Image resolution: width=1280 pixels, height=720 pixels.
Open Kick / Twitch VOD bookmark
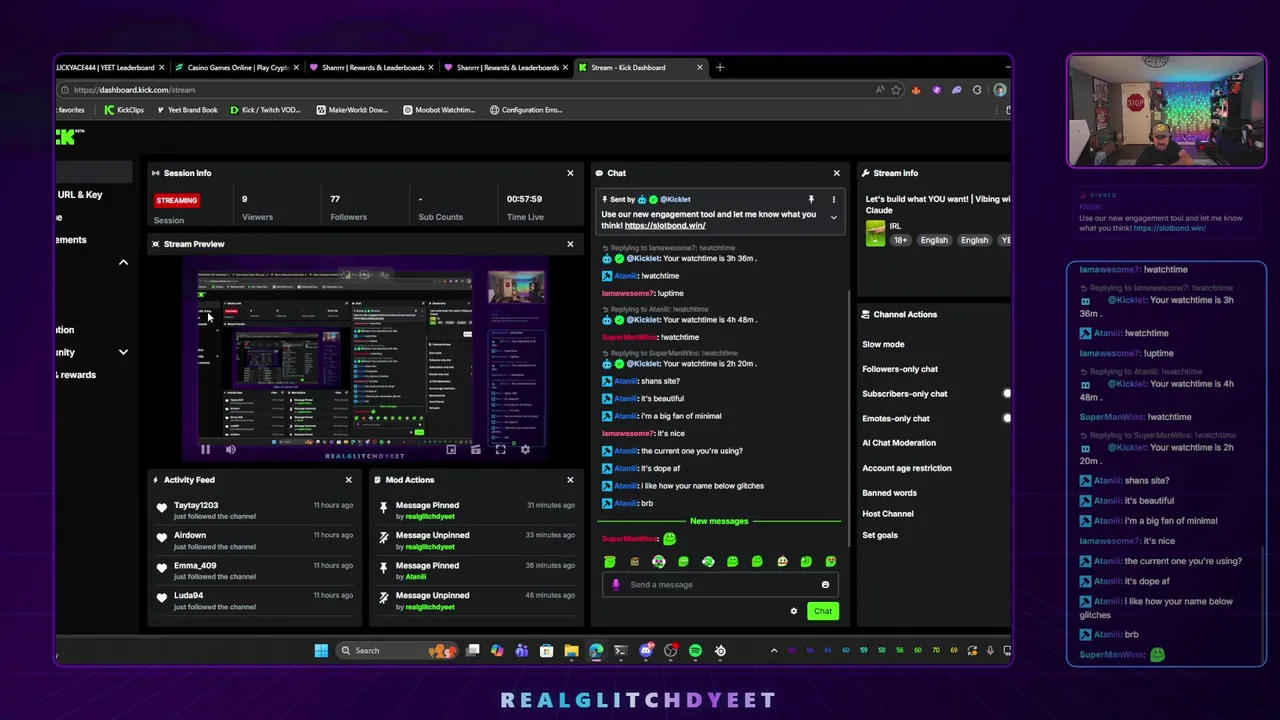coord(265,110)
